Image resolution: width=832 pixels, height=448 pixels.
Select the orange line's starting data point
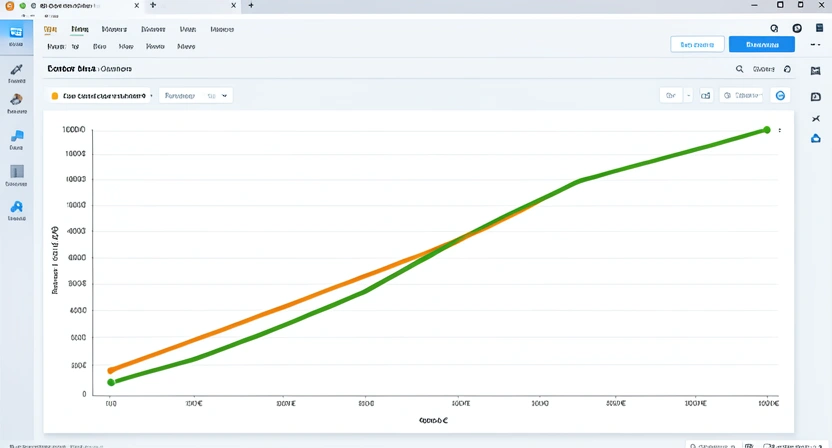111,371
